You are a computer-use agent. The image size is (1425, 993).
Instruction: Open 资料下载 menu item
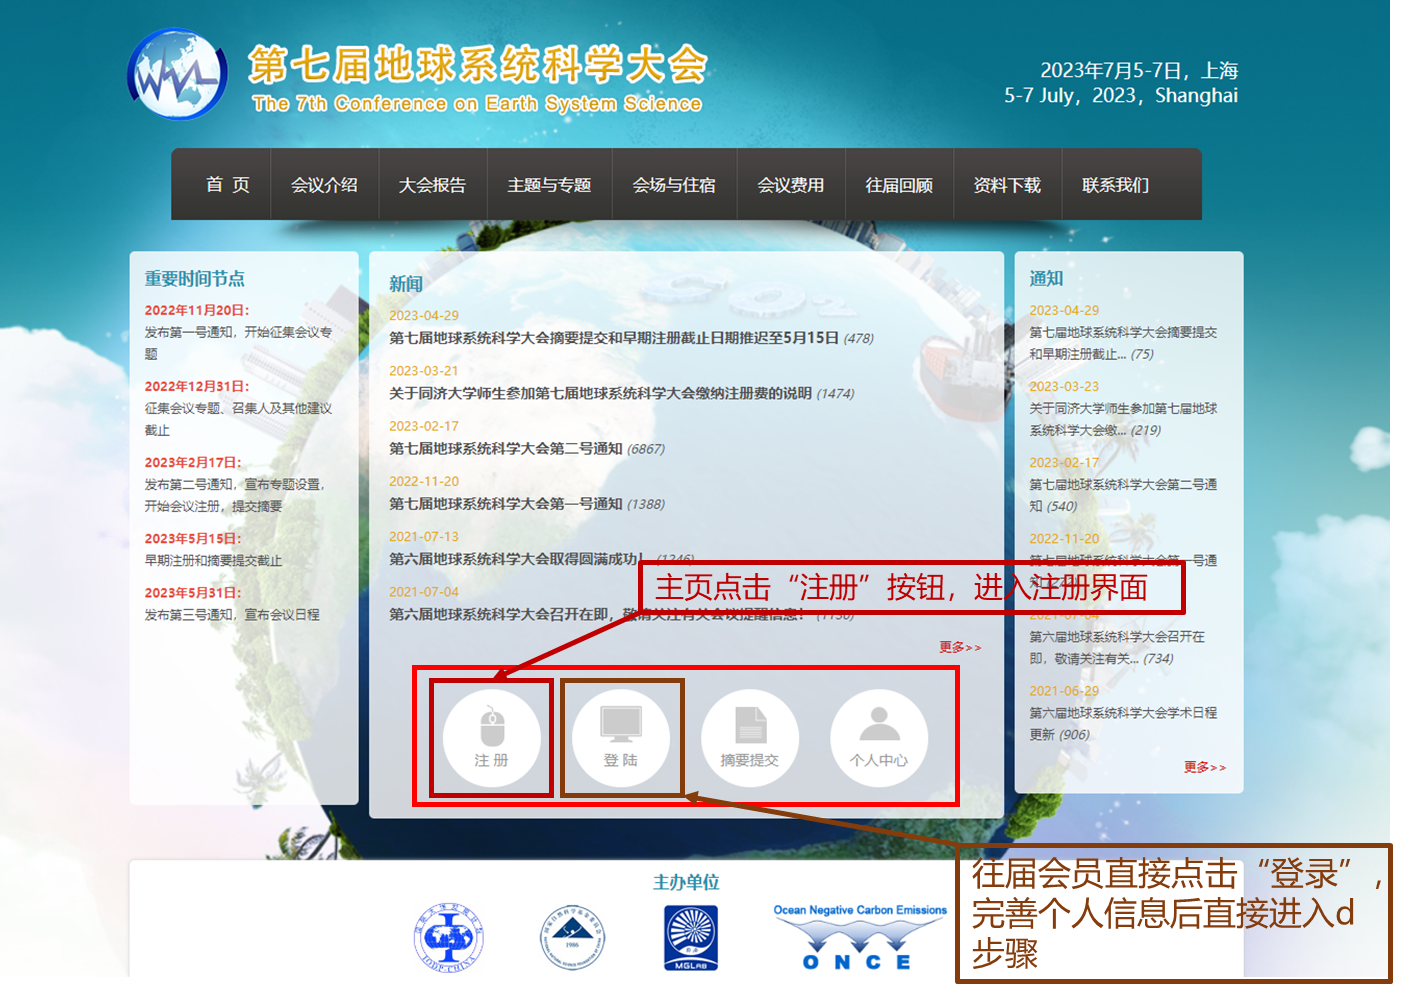pos(1007,185)
